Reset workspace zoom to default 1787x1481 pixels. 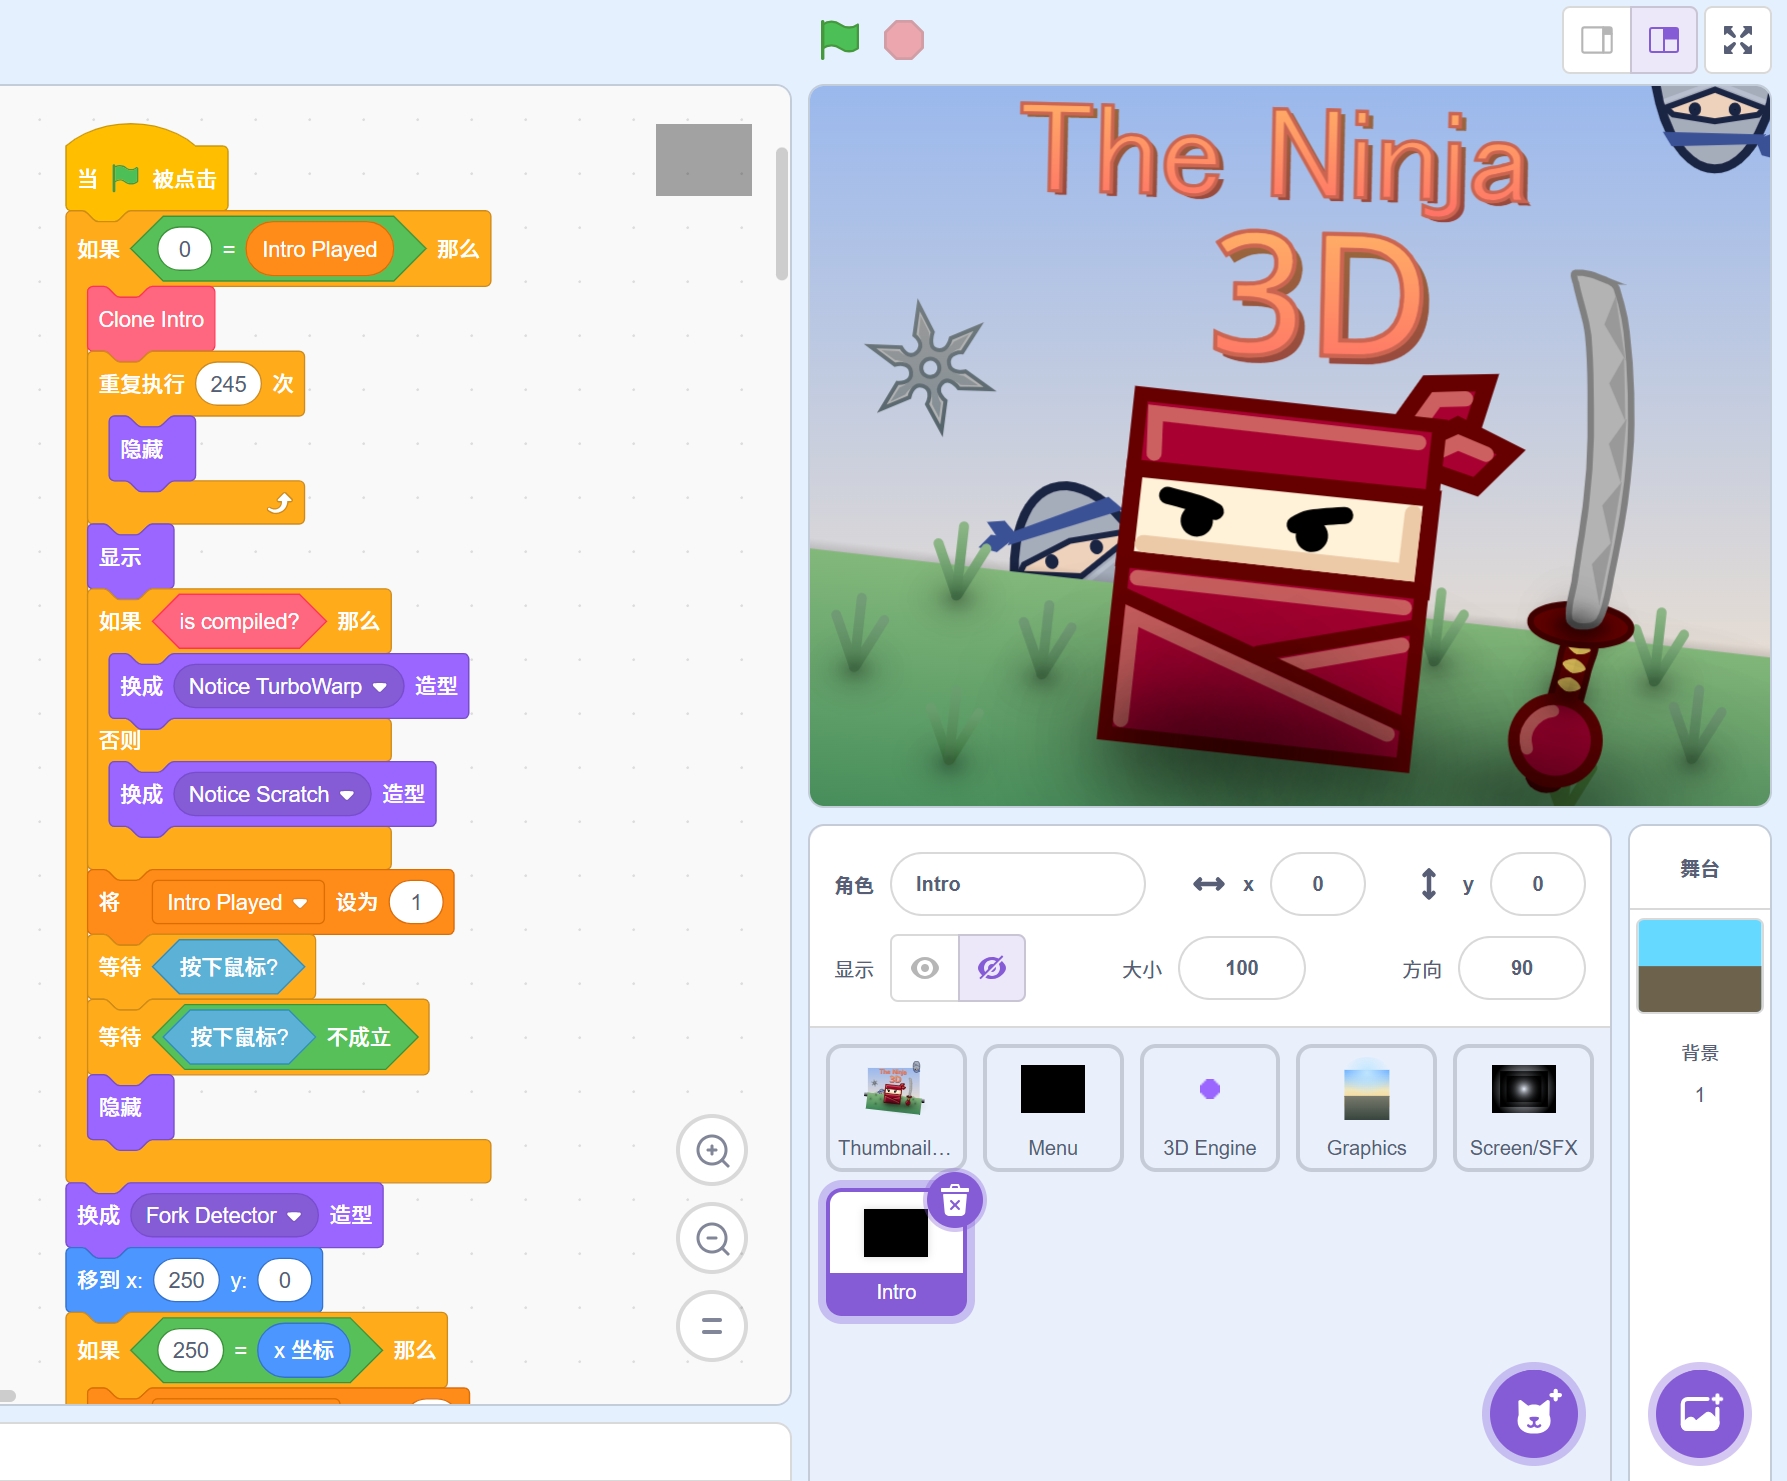[x=712, y=1327]
